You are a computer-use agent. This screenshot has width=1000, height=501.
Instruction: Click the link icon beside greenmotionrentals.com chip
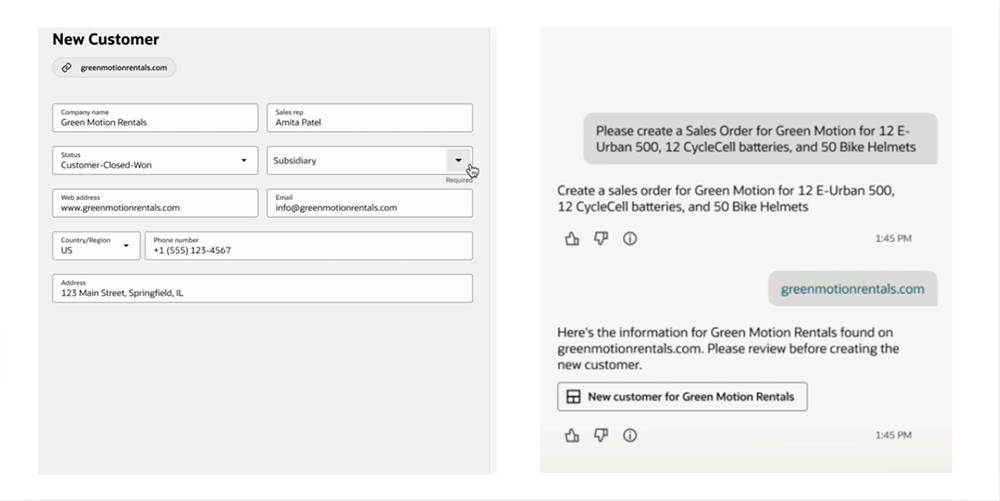(66, 68)
